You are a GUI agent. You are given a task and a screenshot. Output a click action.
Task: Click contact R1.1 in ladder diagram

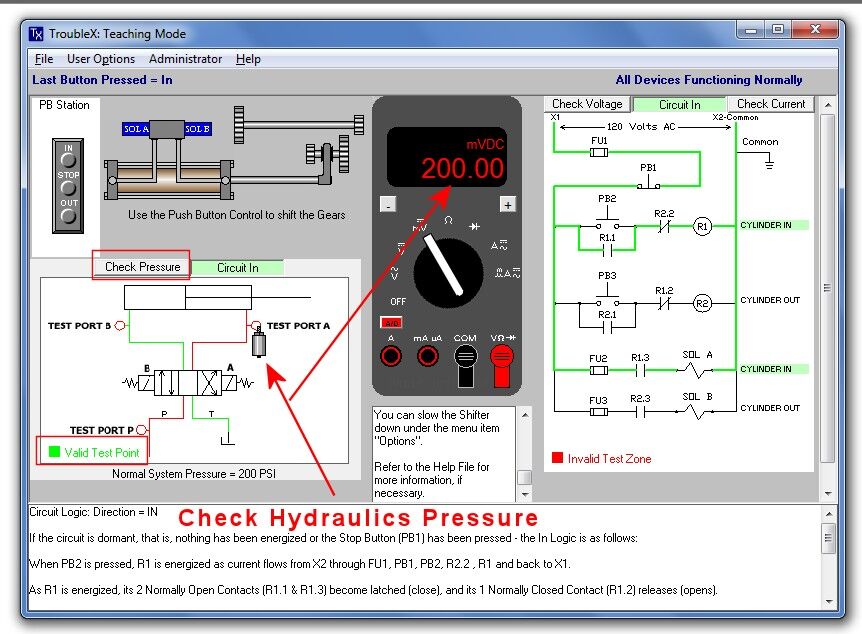point(607,251)
